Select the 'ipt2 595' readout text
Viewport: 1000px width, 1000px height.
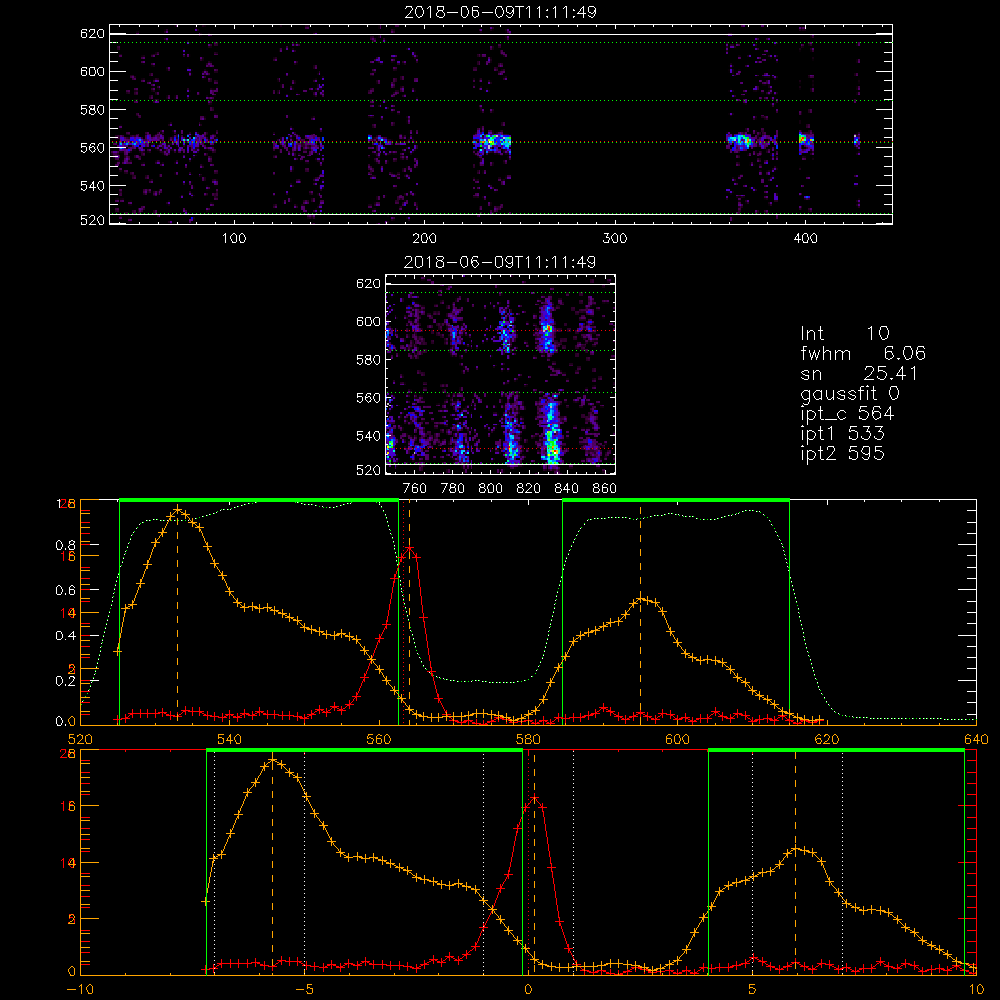click(842, 453)
